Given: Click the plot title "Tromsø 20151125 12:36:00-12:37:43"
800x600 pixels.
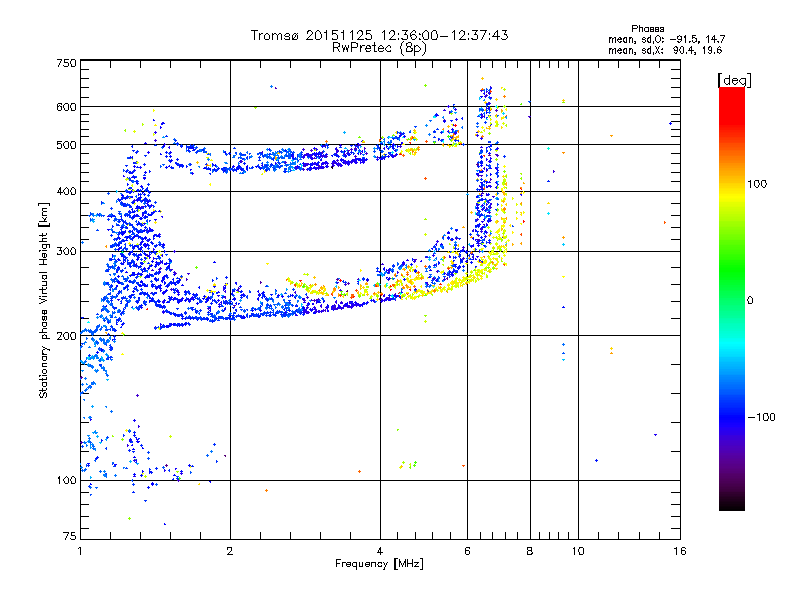Looking at the screenshot, I should [380, 35].
